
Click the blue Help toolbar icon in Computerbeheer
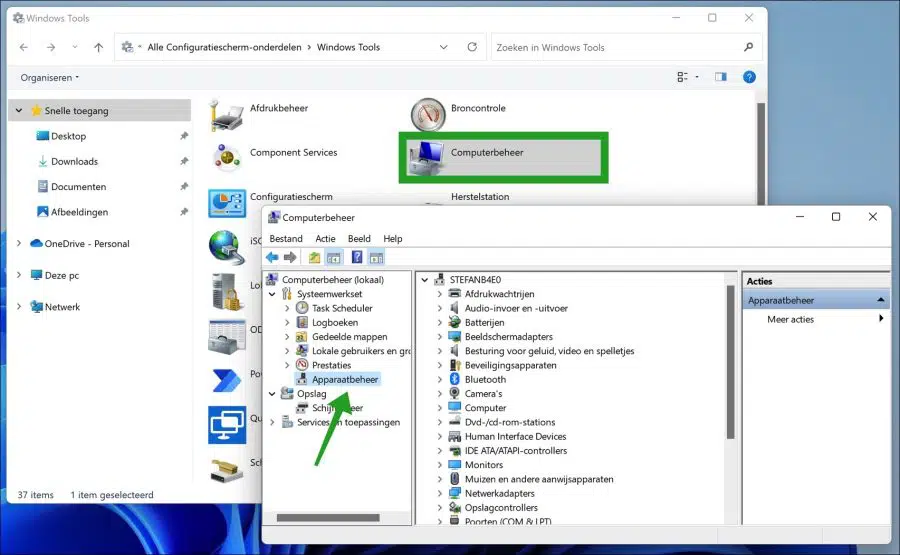pyautogui.click(x=356, y=258)
